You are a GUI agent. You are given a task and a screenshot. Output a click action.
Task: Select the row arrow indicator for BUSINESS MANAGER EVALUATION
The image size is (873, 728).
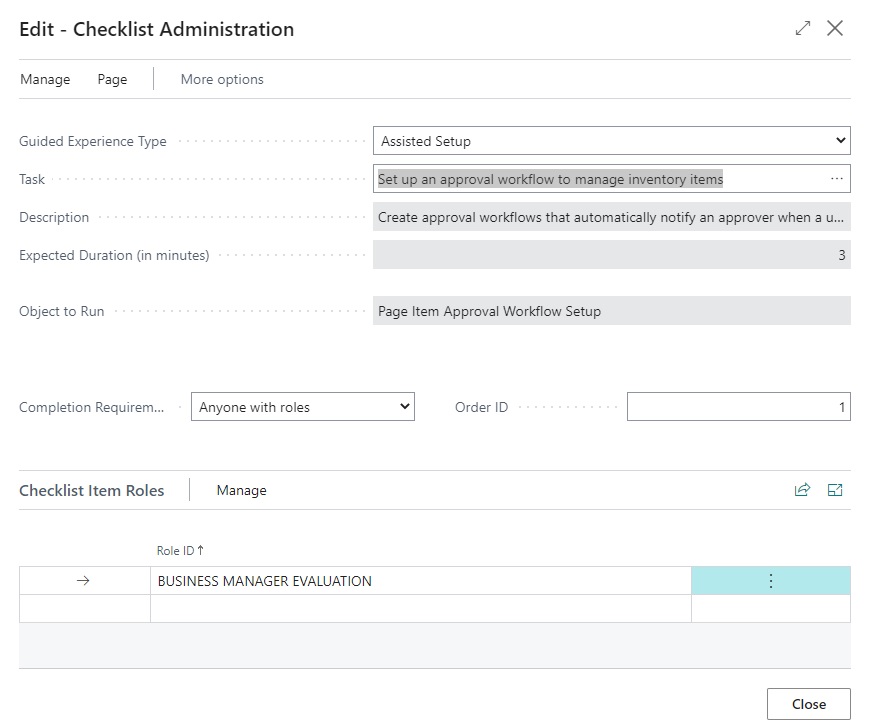click(x=84, y=581)
